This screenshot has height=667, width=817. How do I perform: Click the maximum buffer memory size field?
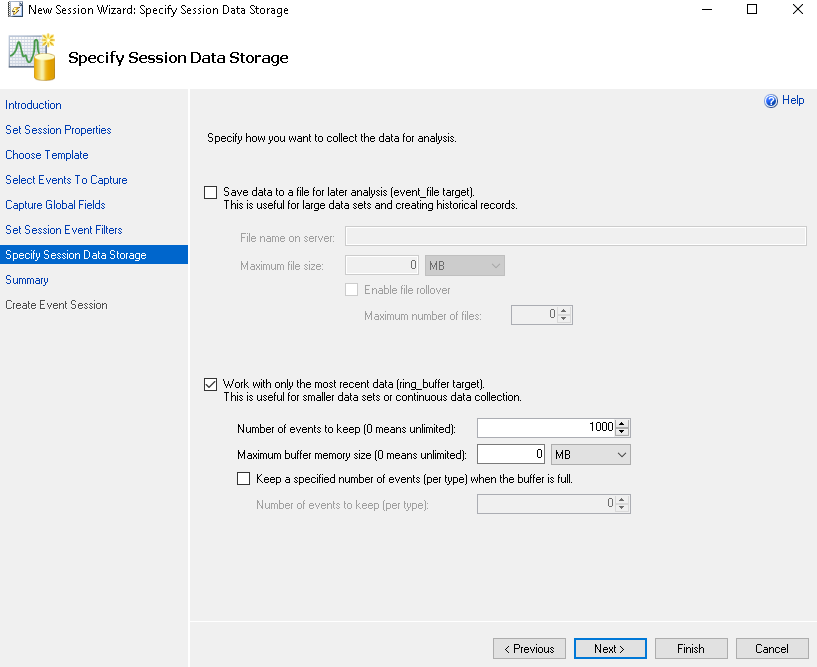click(x=511, y=454)
